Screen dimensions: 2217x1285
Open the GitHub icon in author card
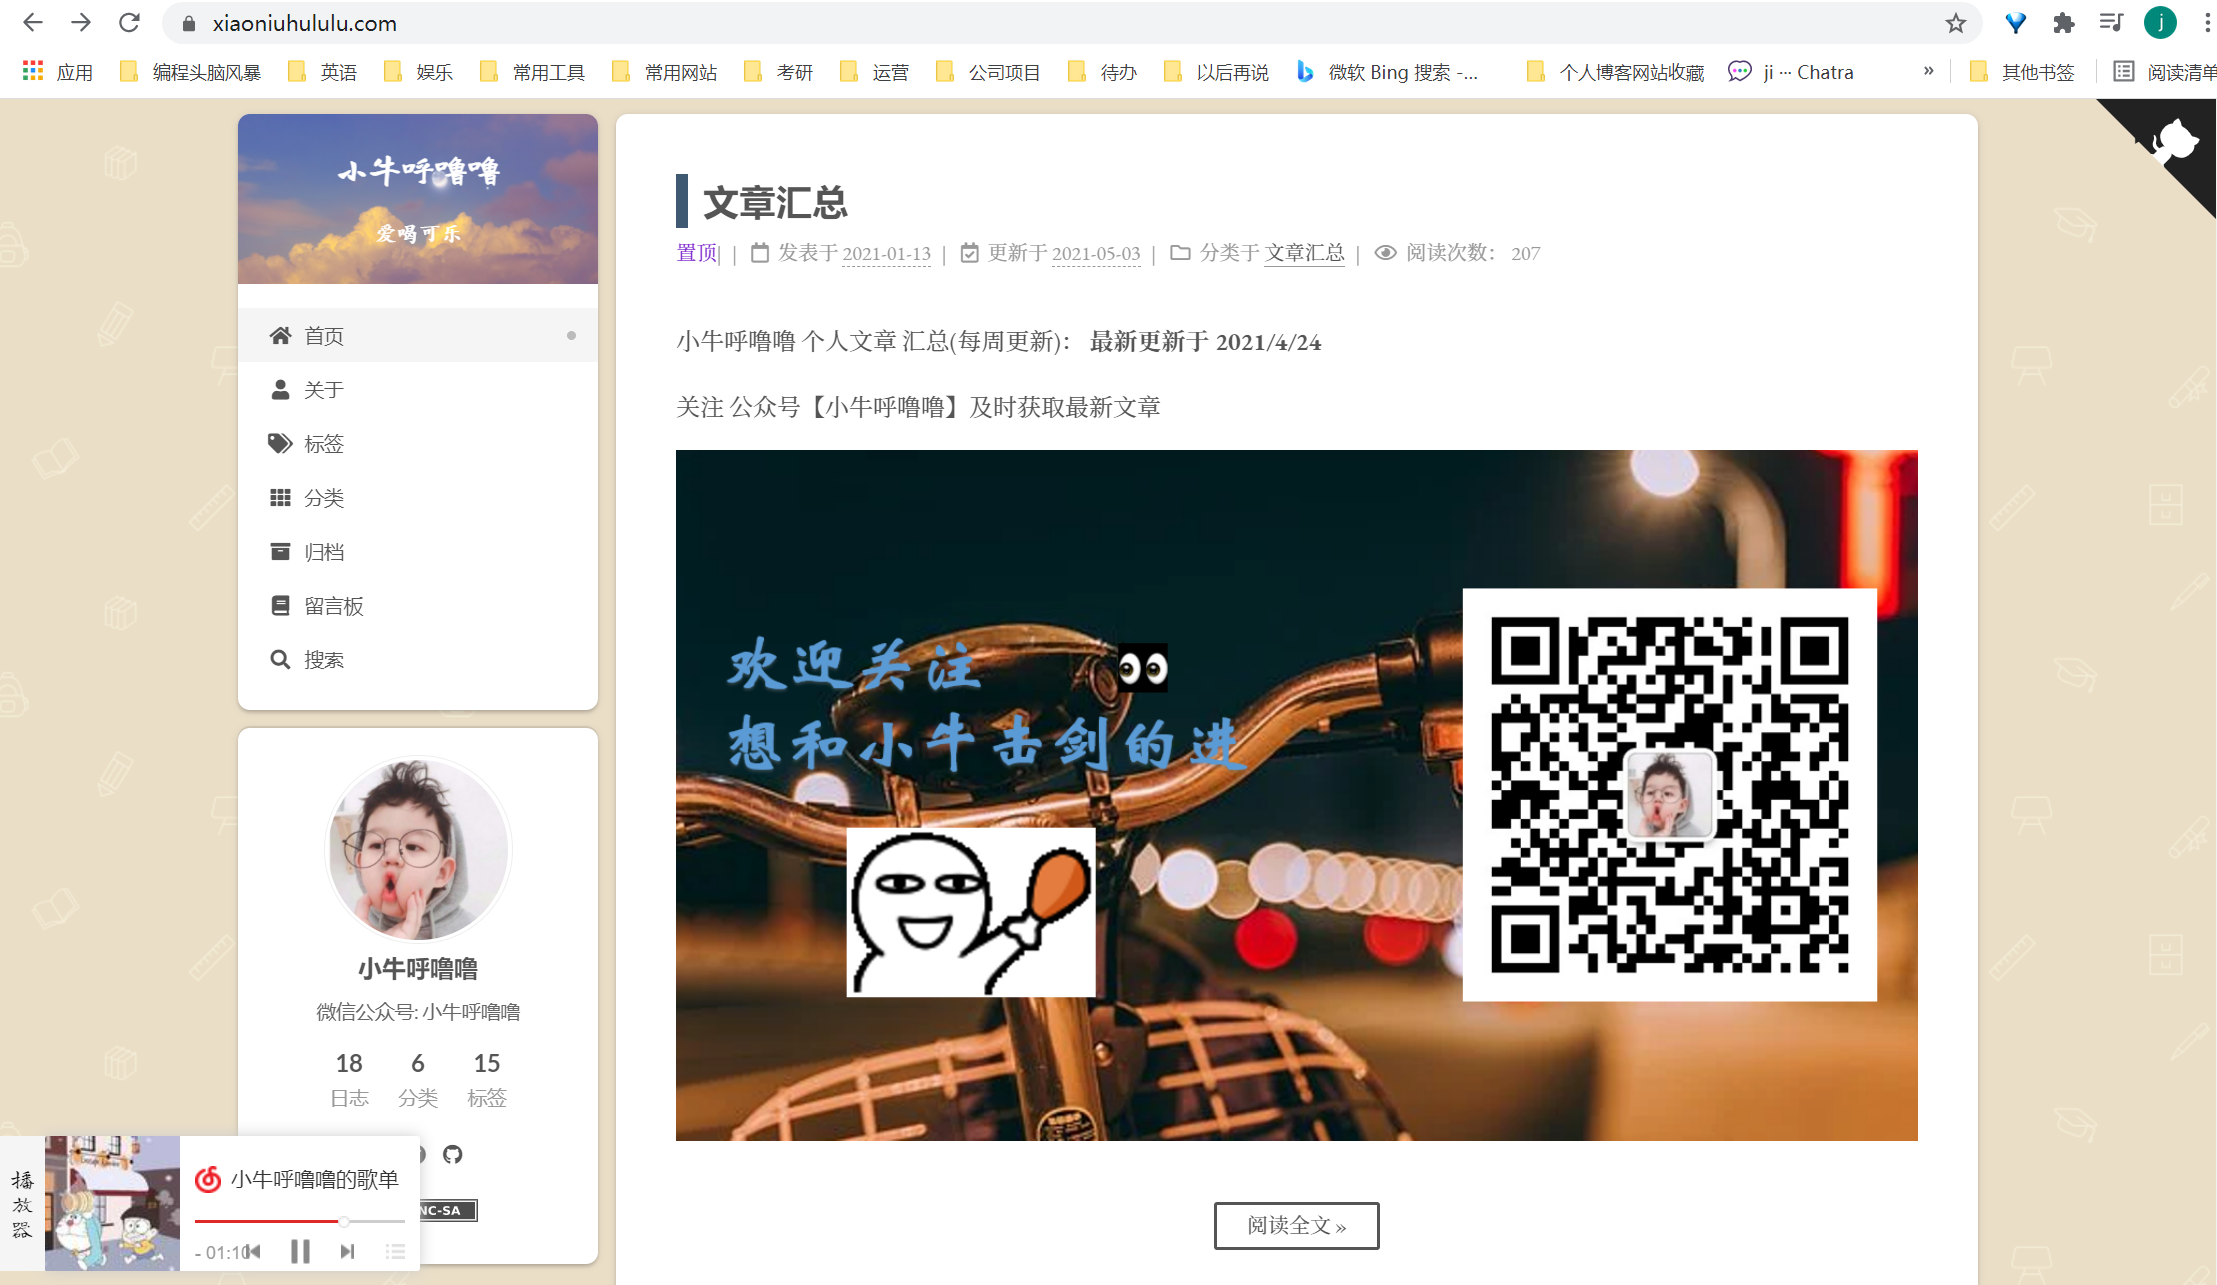point(453,1154)
